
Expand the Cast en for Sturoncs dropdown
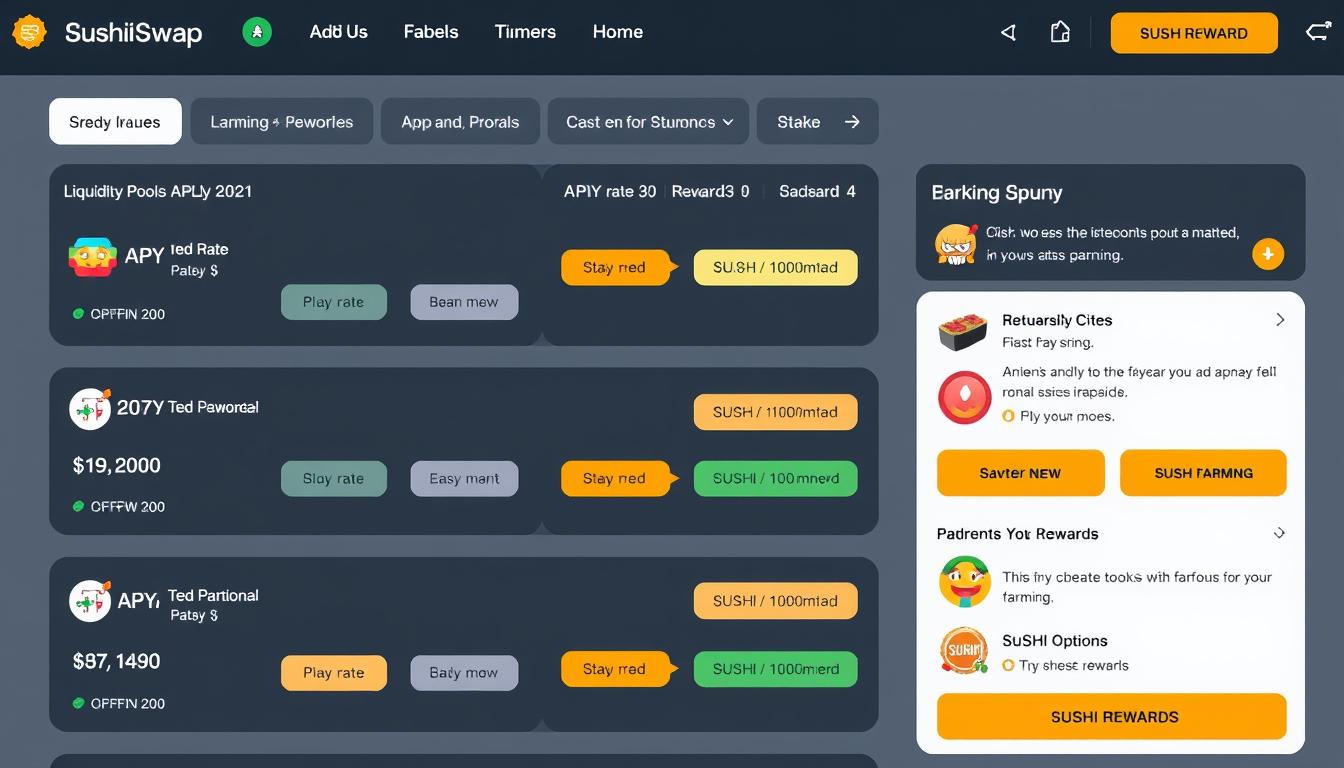coord(648,121)
